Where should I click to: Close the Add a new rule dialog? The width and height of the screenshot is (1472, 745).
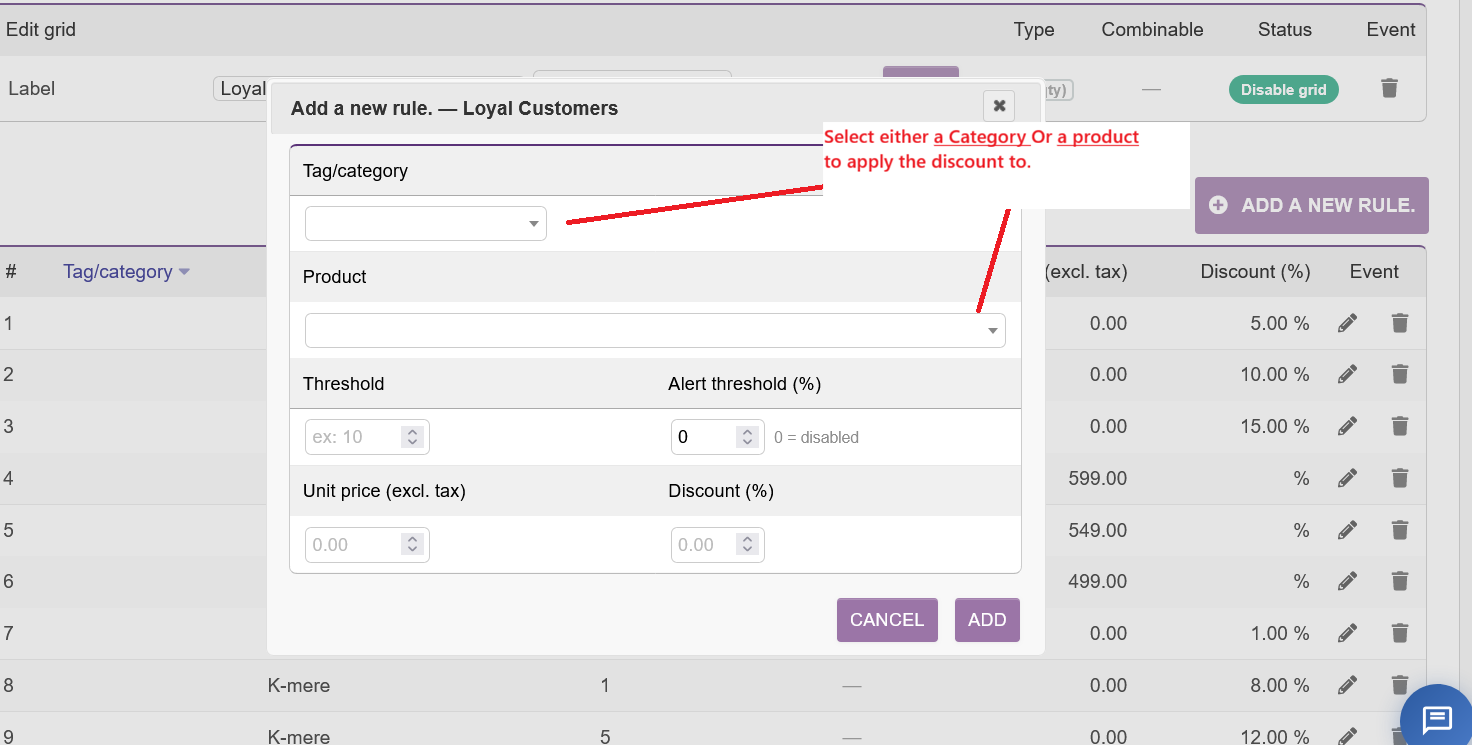[999, 105]
